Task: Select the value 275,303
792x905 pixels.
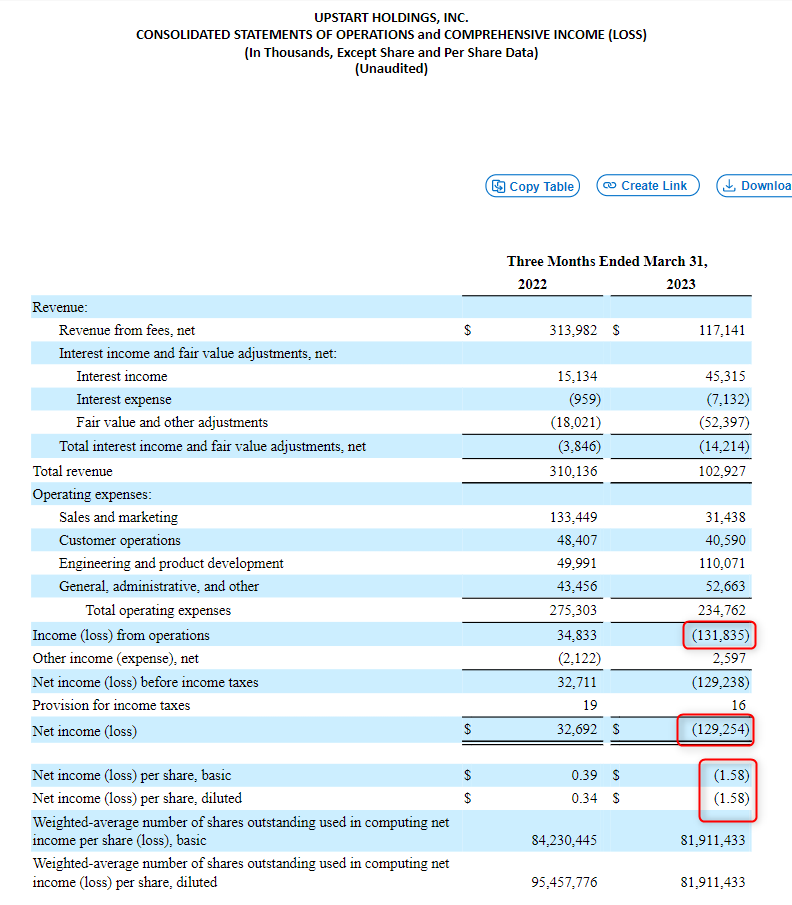Action: [573, 610]
